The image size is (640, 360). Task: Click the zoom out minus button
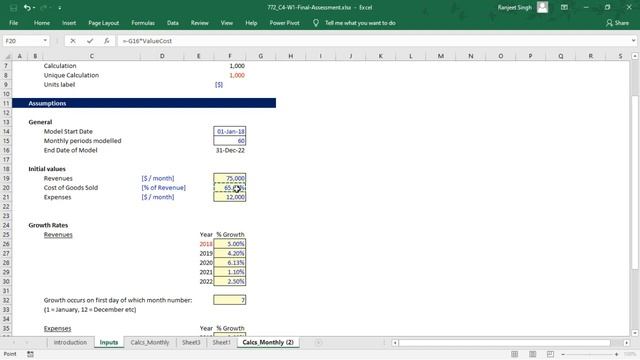tap(563, 354)
